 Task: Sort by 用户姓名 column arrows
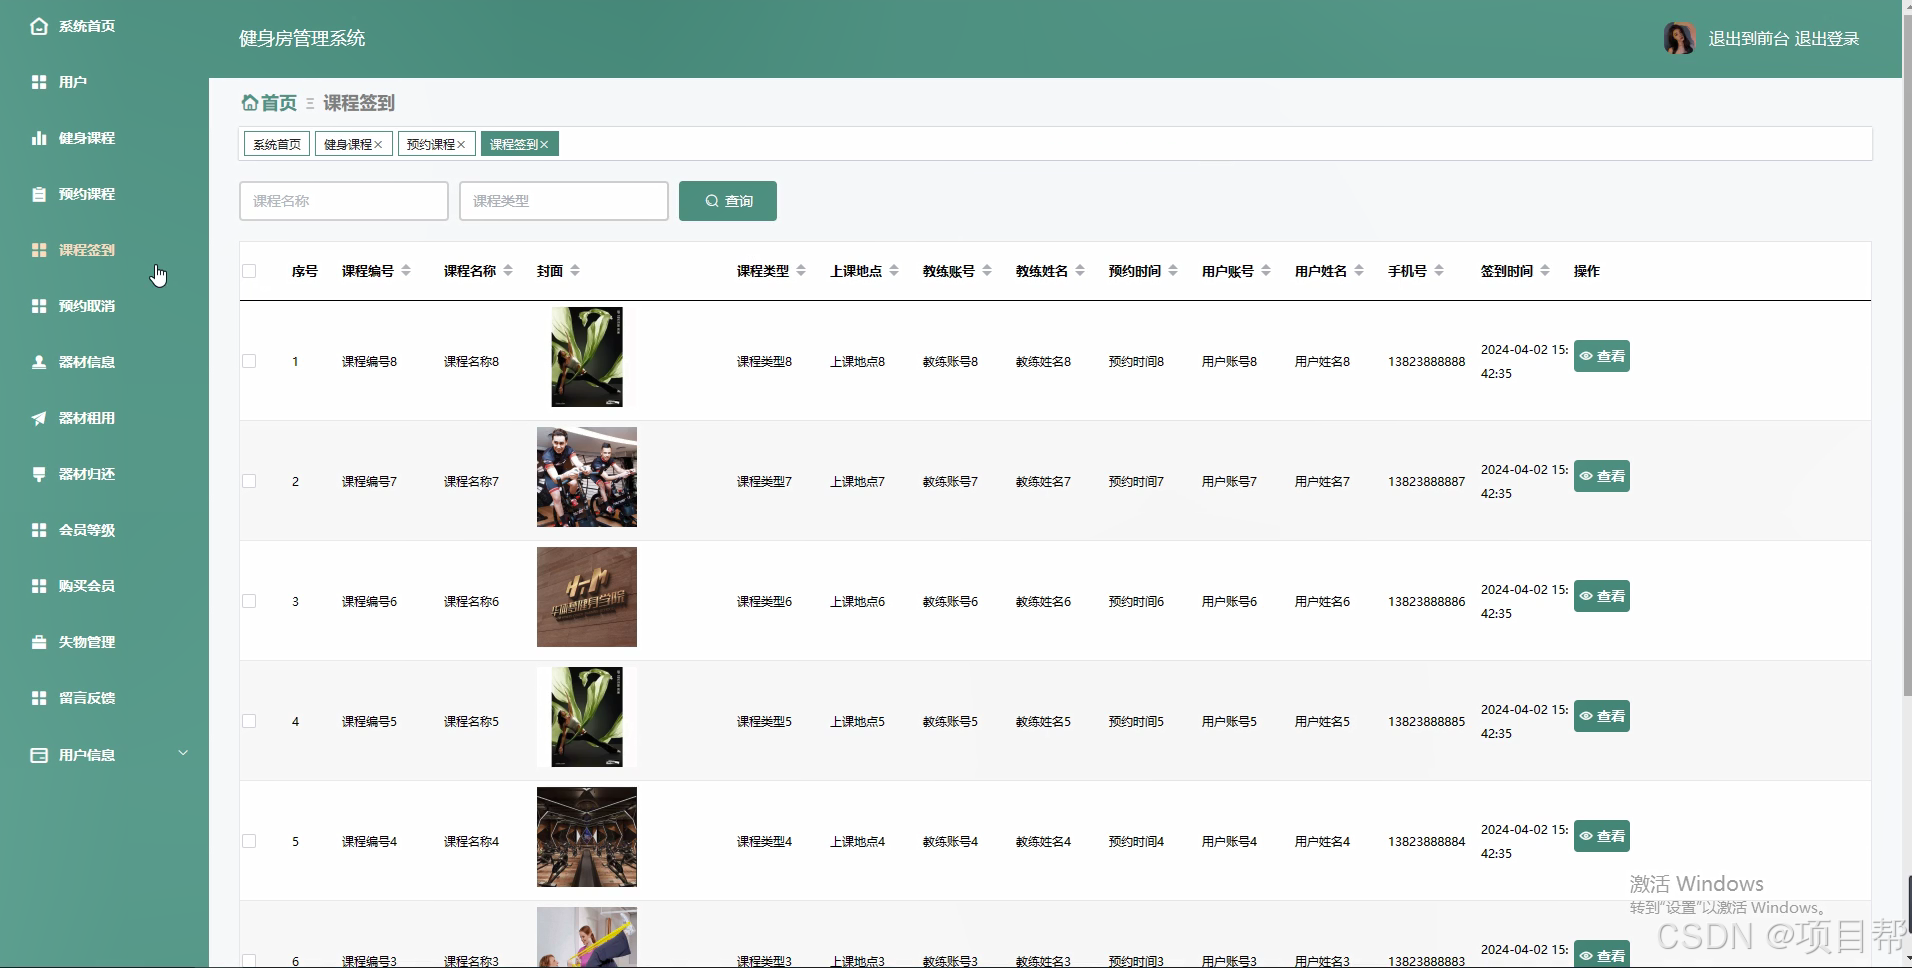(1359, 271)
